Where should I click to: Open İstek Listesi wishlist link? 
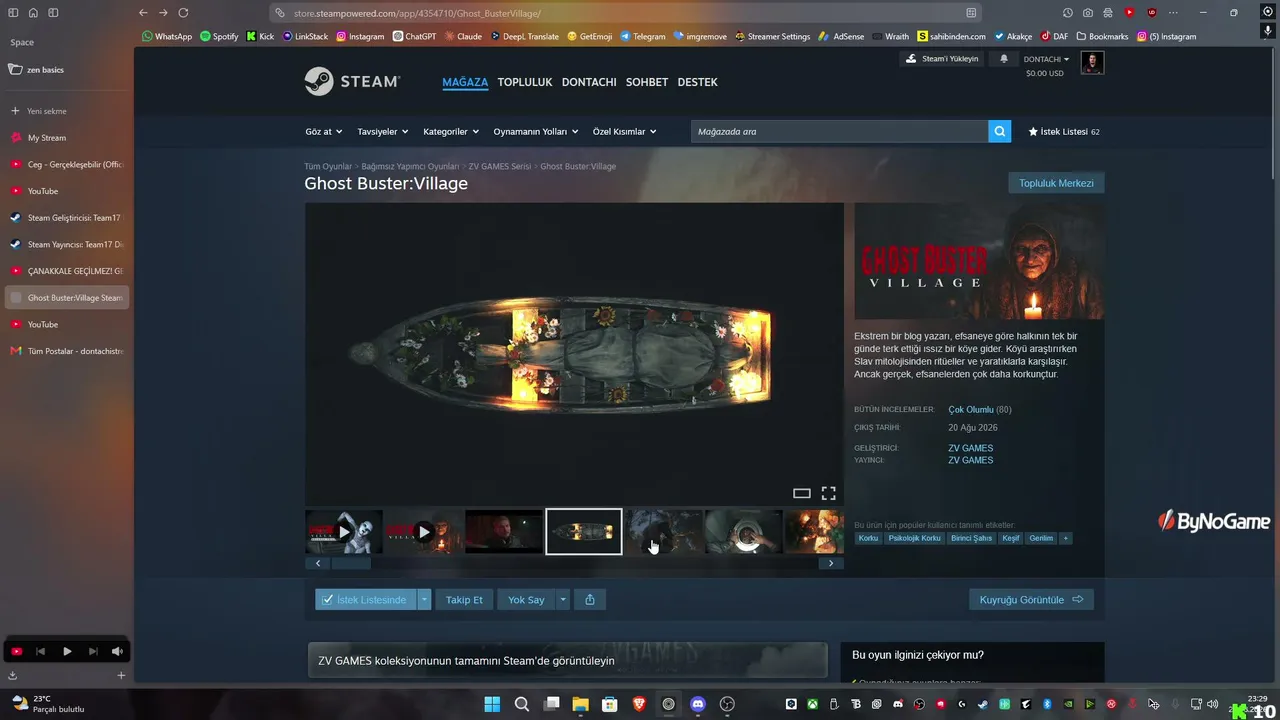[x=1065, y=131]
